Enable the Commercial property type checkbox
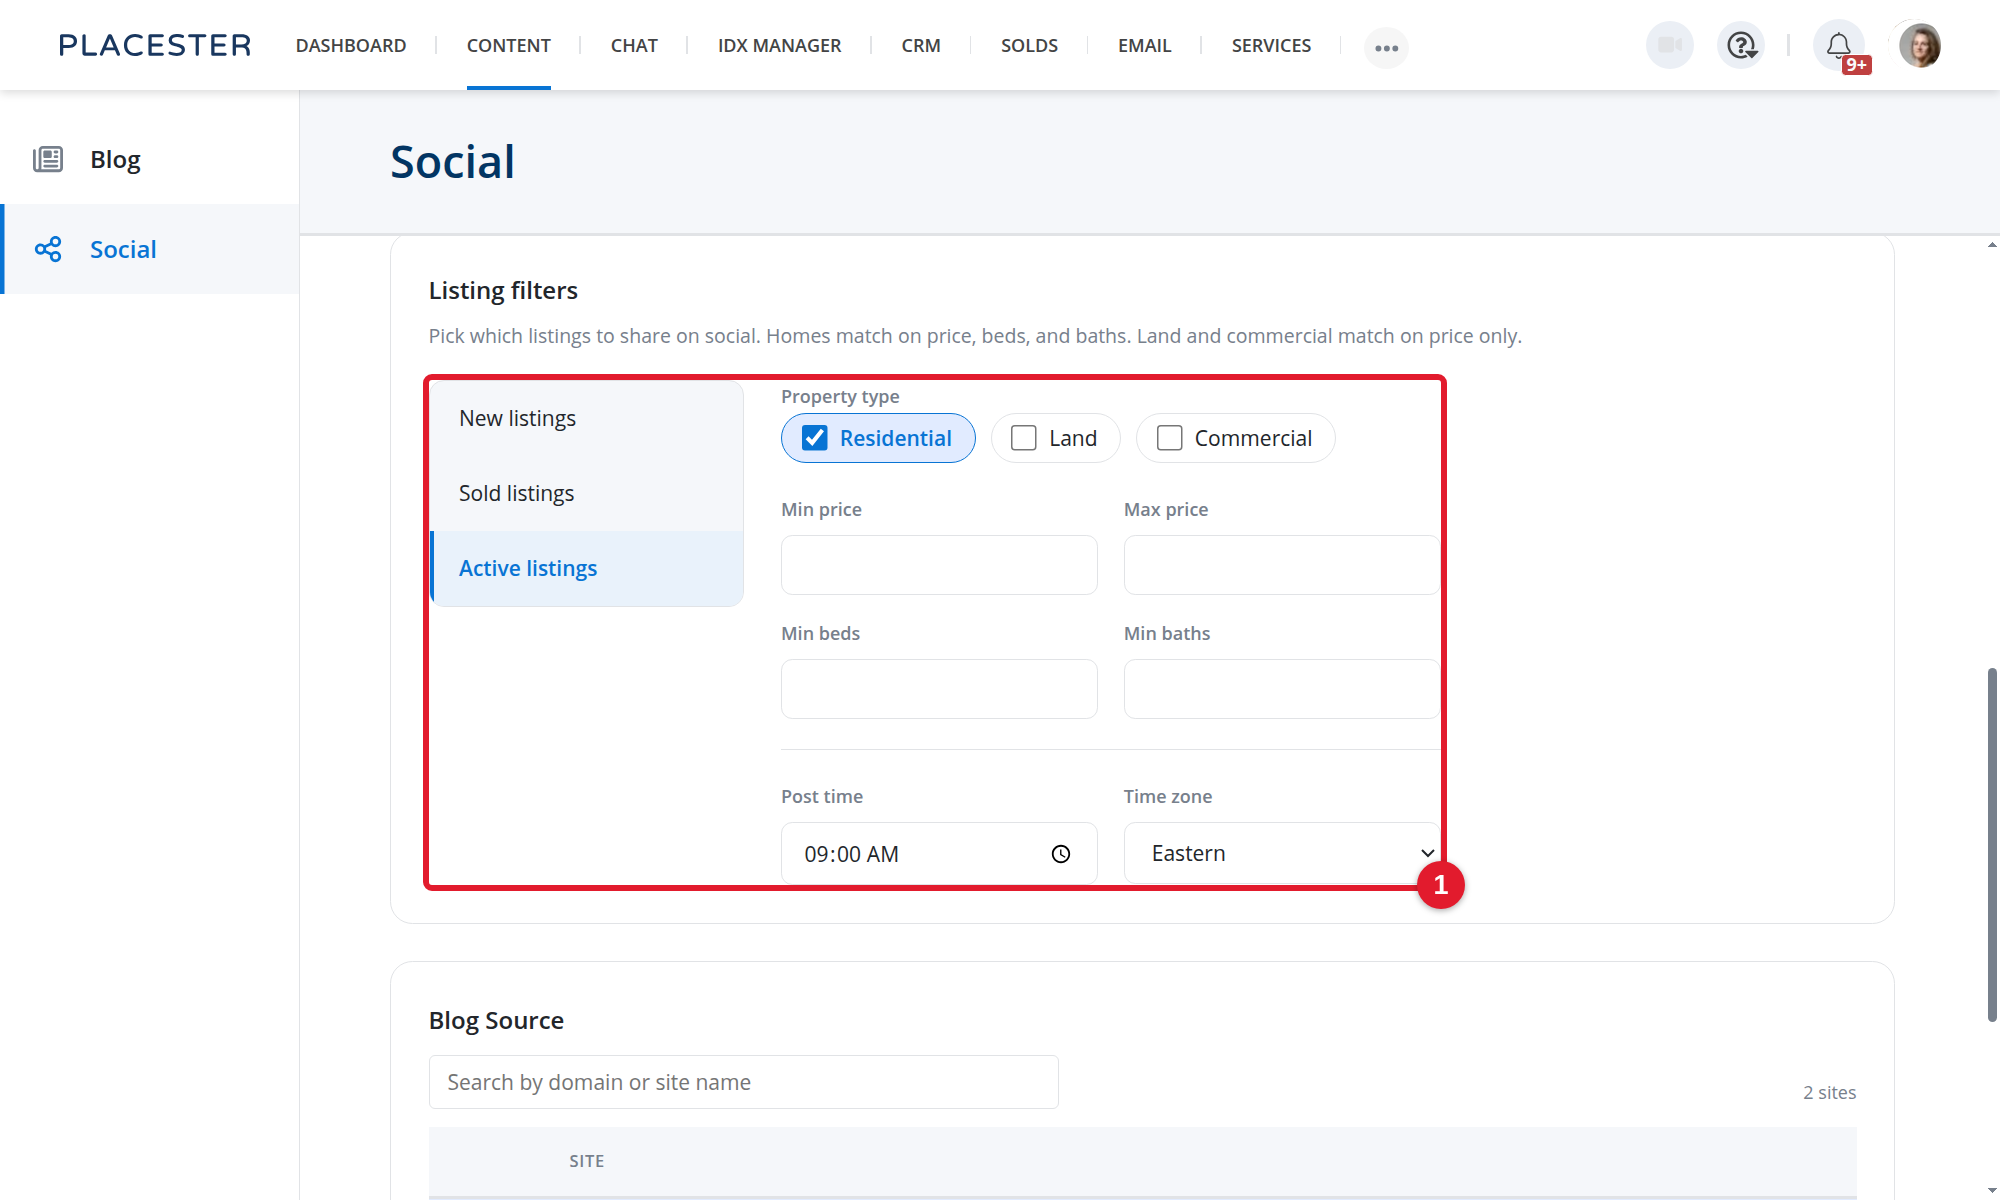The image size is (2000, 1200). (x=1170, y=438)
